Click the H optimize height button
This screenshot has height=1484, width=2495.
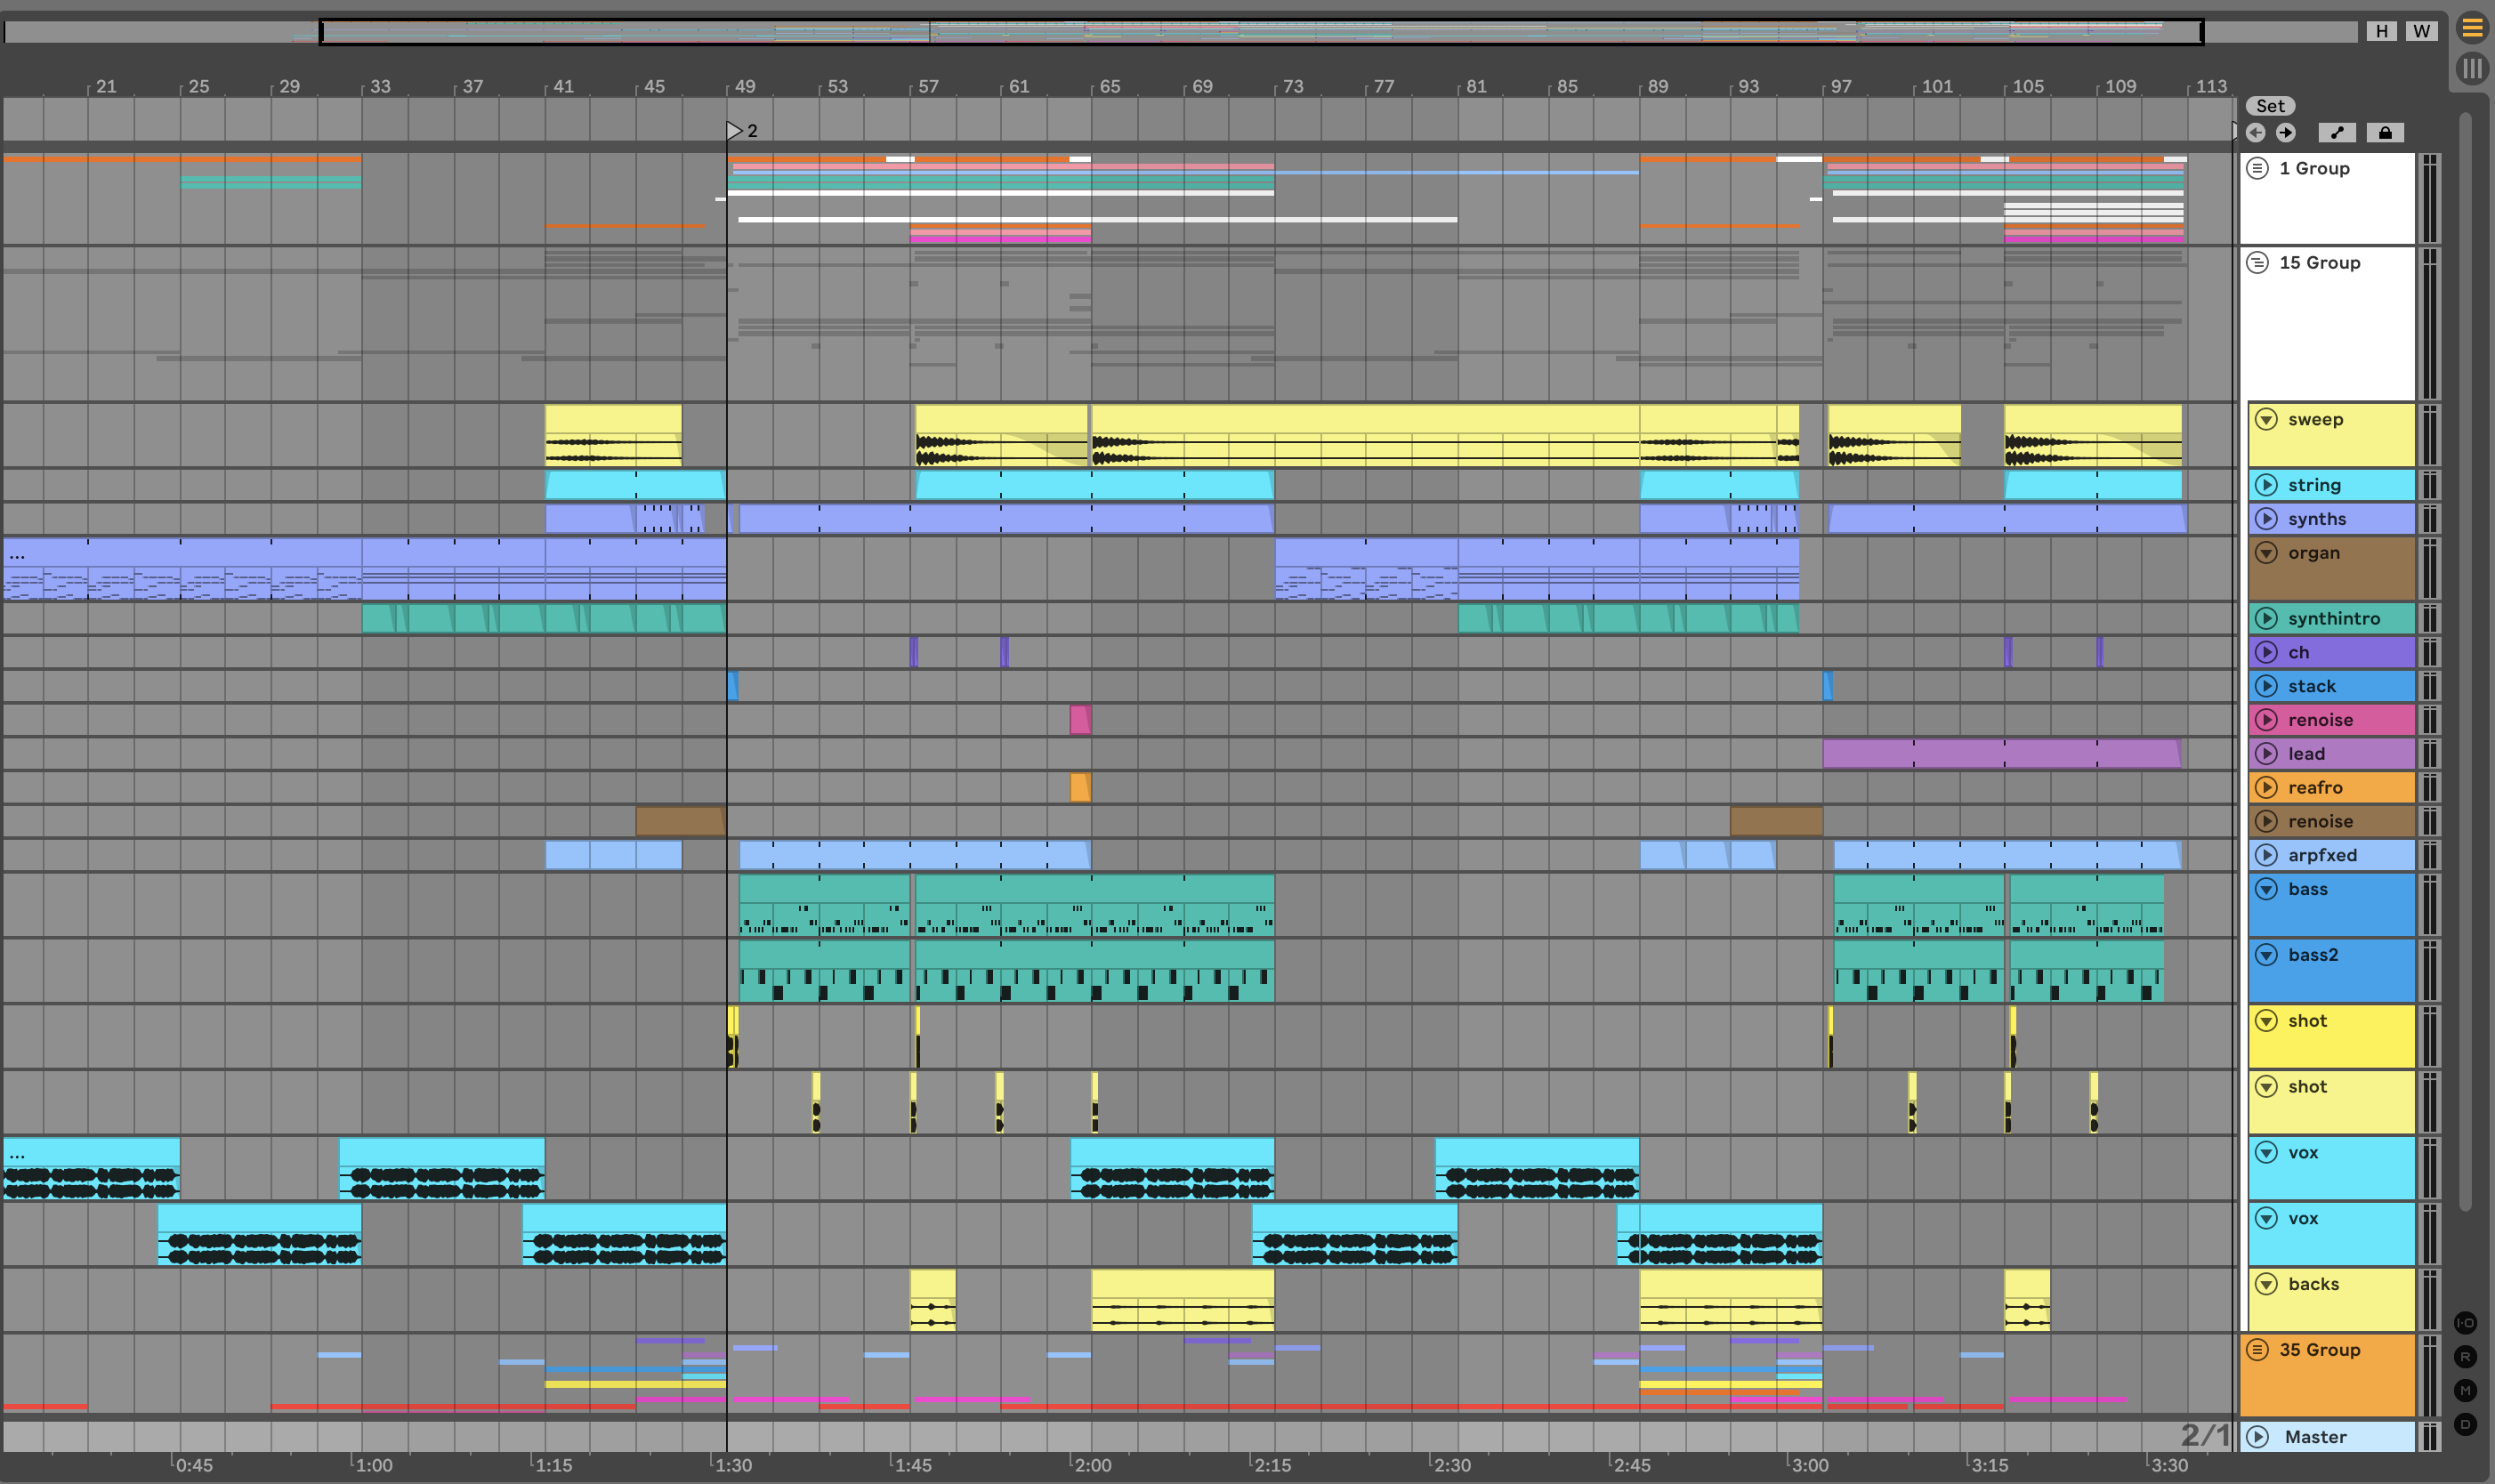[x=2382, y=31]
